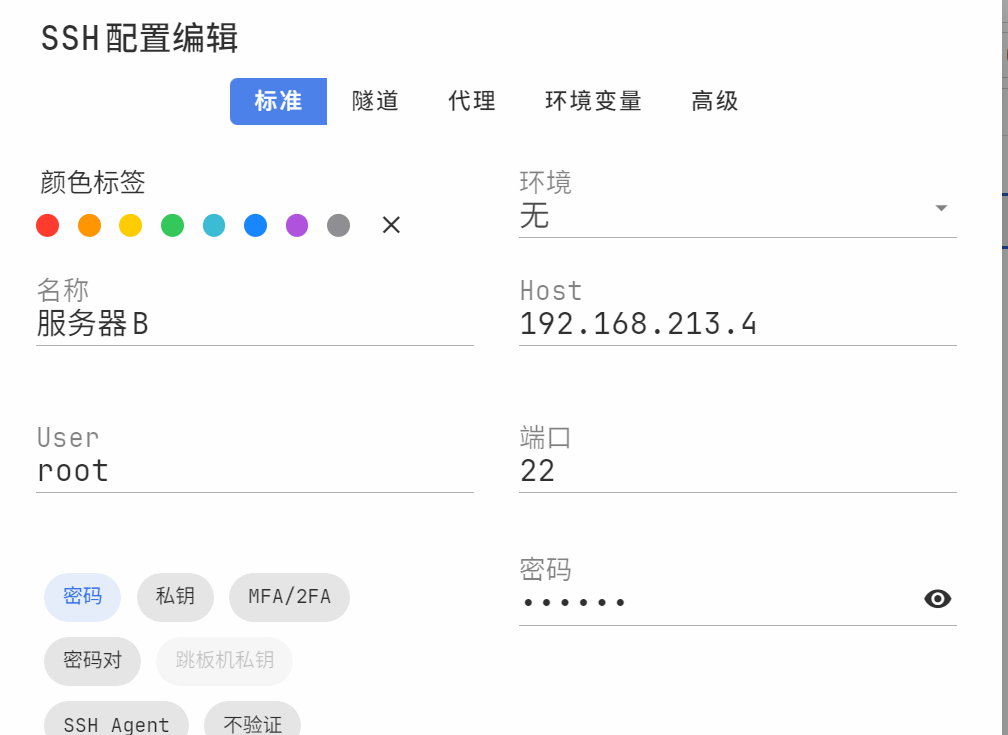Choose the green color label

(x=173, y=225)
